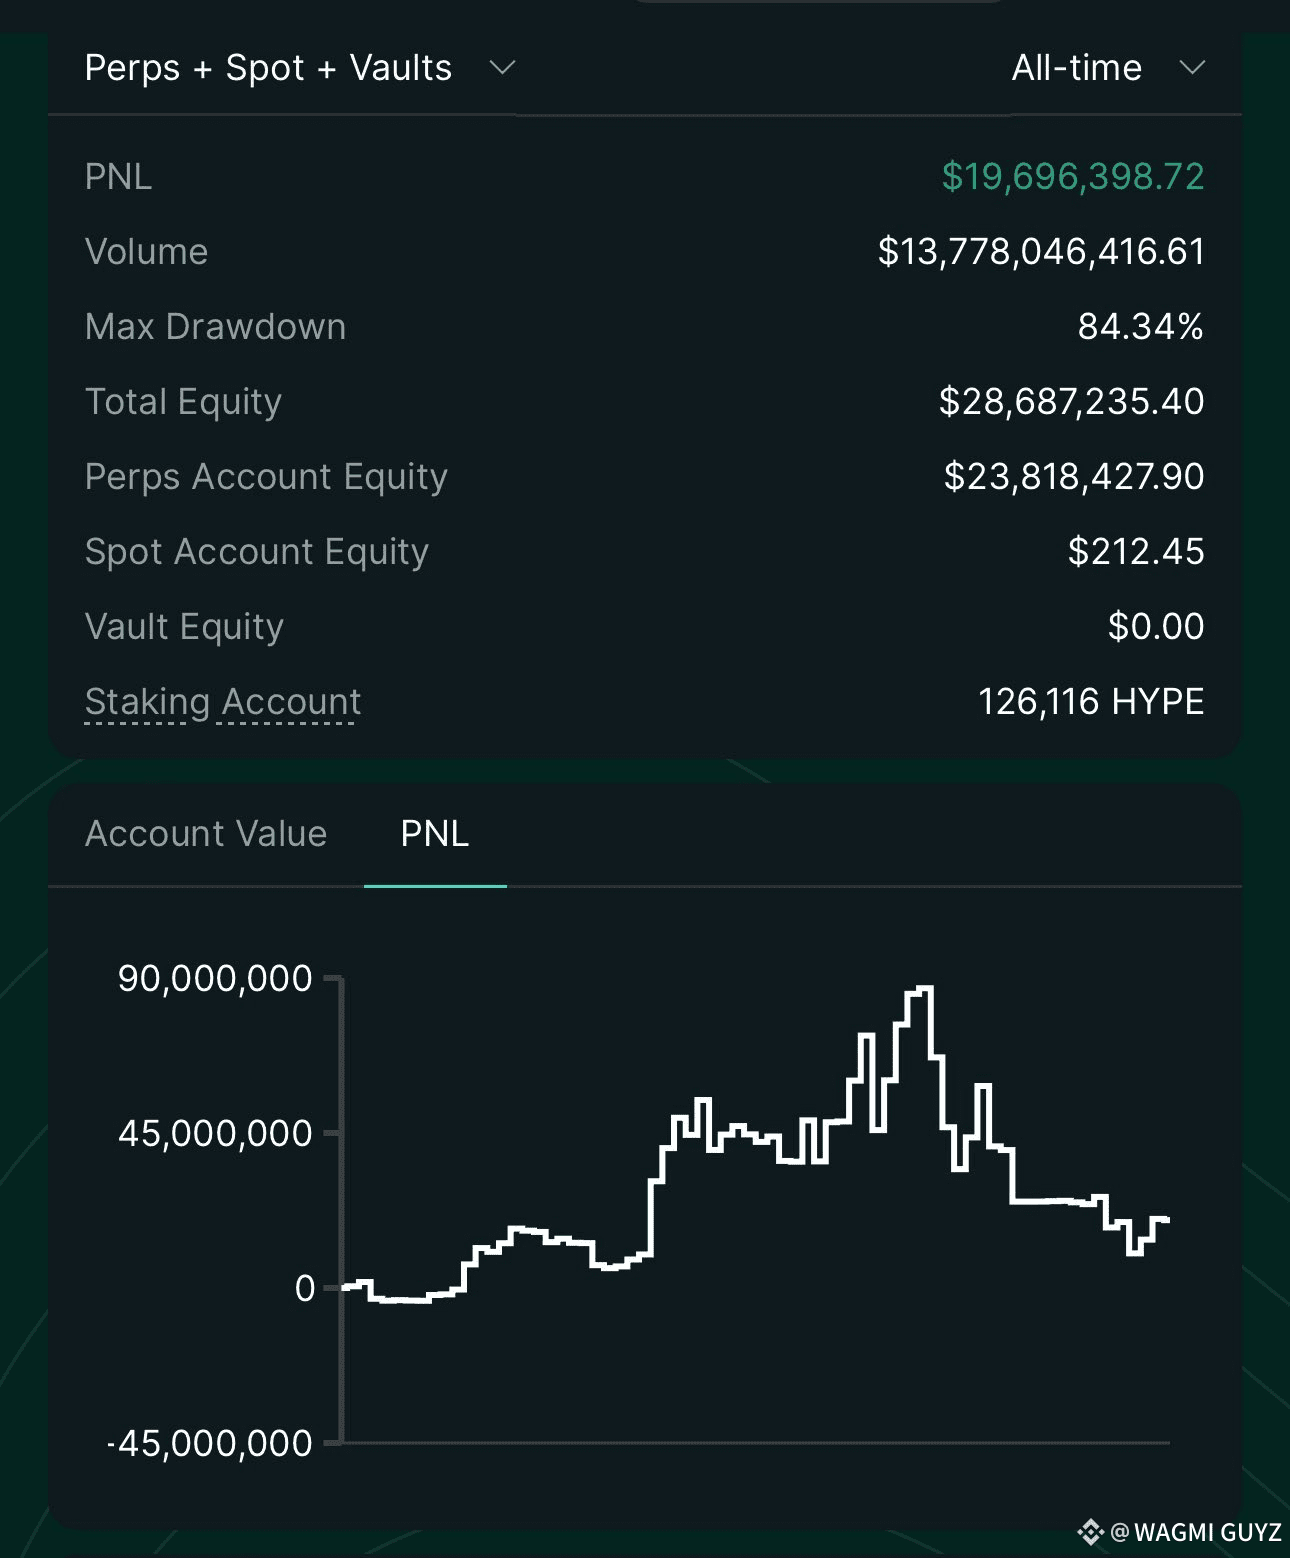Click the chevron beside Perps + Spot + Vaults
Screen dimensions: 1290x1558
(502, 68)
